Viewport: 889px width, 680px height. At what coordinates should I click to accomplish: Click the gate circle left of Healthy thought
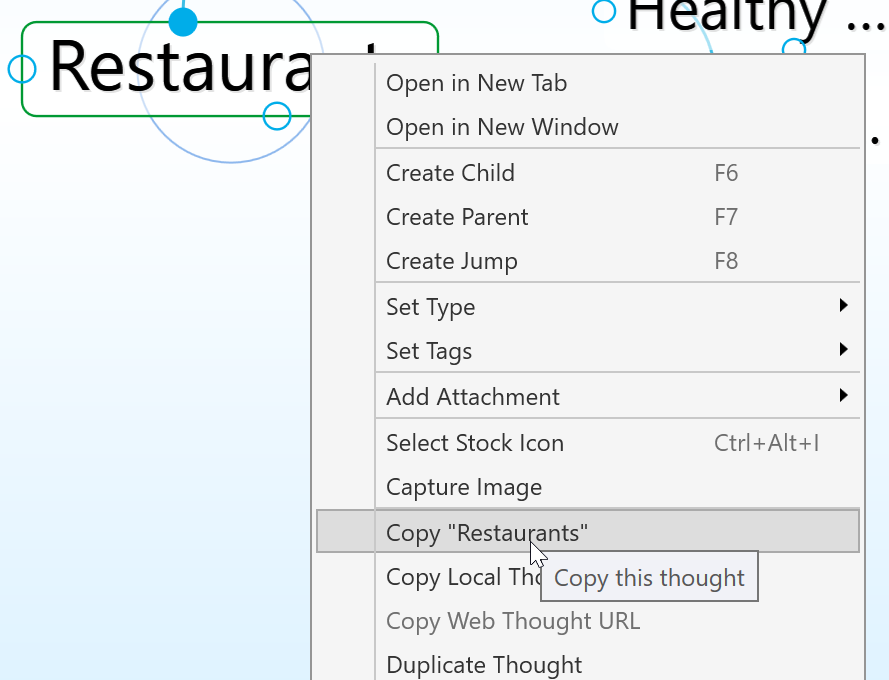pyautogui.click(x=604, y=12)
